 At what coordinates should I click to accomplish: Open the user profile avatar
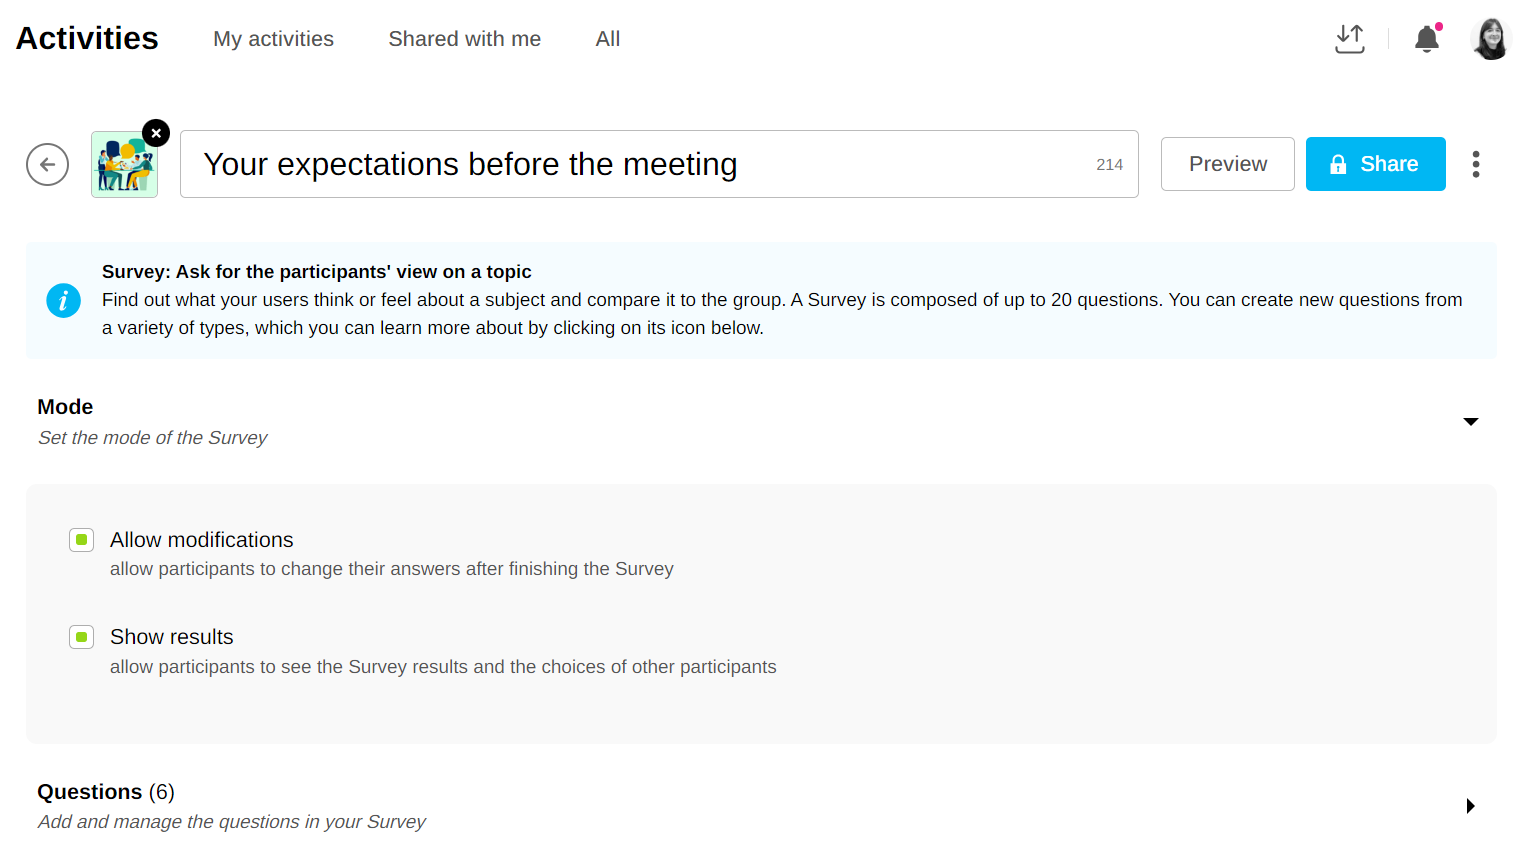(x=1490, y=39)
